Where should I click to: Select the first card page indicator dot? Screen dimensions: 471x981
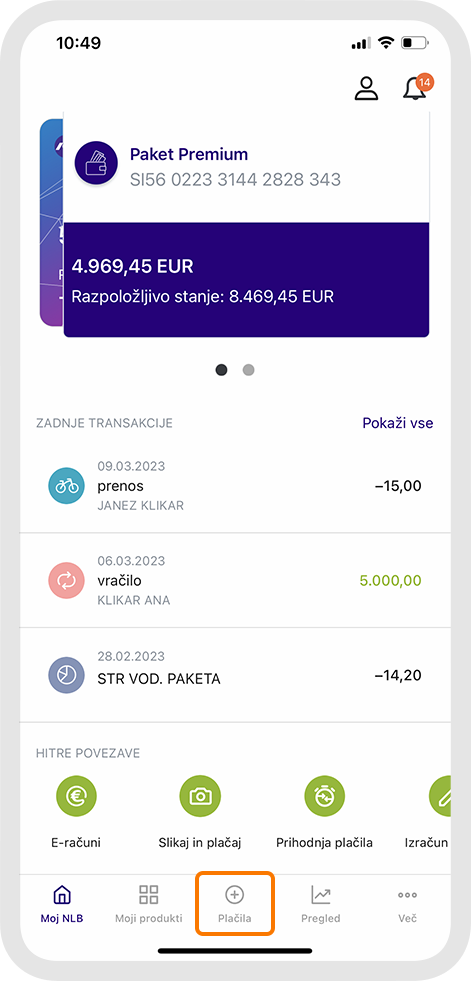click(x=221, y=370)
